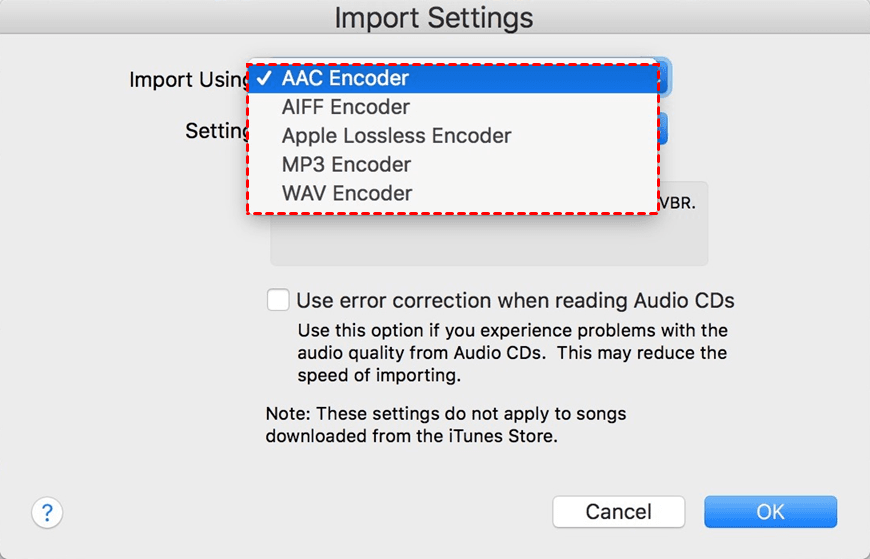Click the Import Using popup arrows at right edge
This screenshot has height=559, width=870.
point(664,77)
